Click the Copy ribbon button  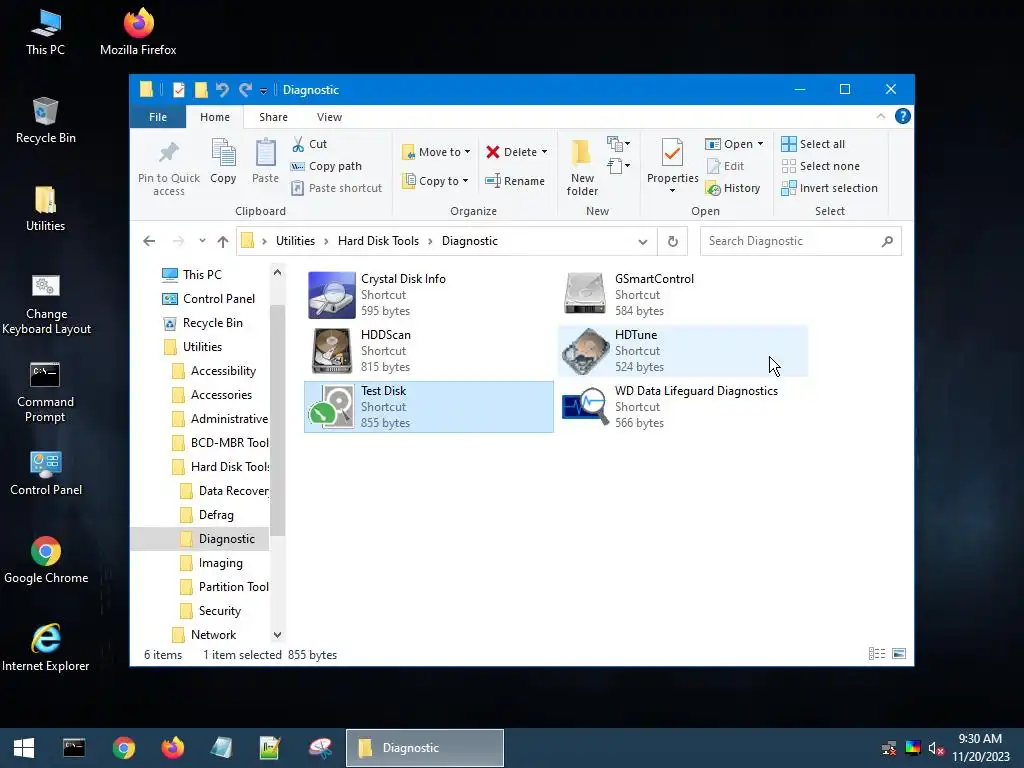223,161
